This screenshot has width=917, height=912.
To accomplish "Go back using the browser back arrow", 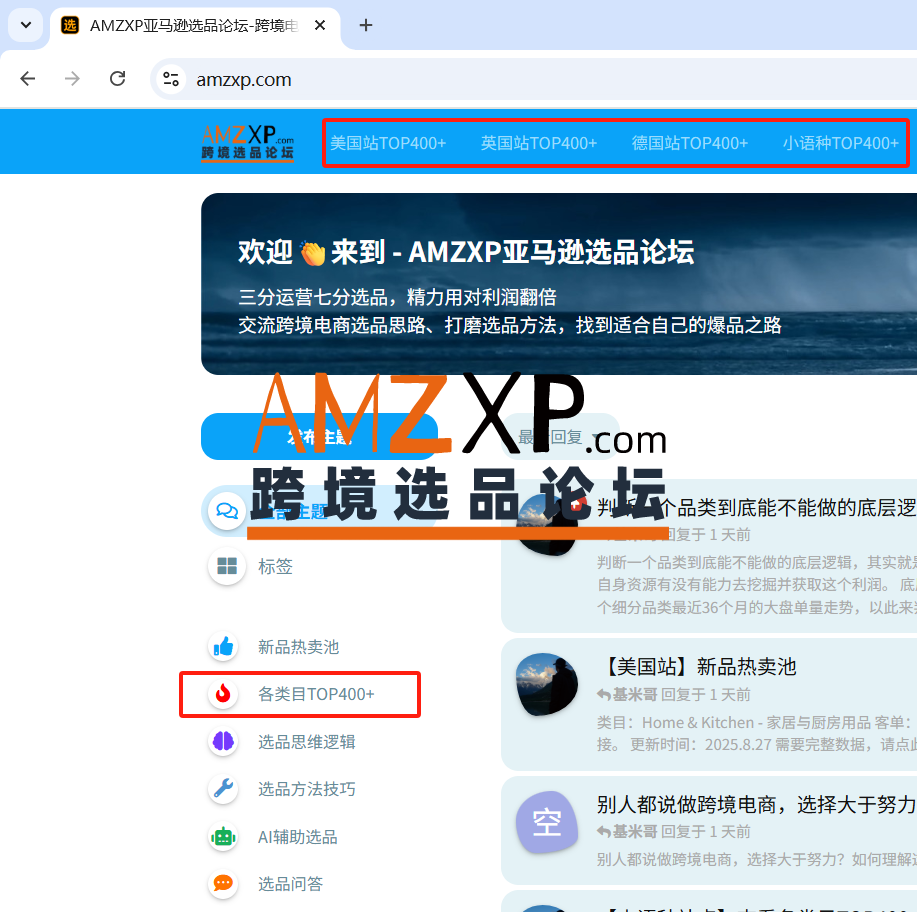I will click(x=28, y=79).
